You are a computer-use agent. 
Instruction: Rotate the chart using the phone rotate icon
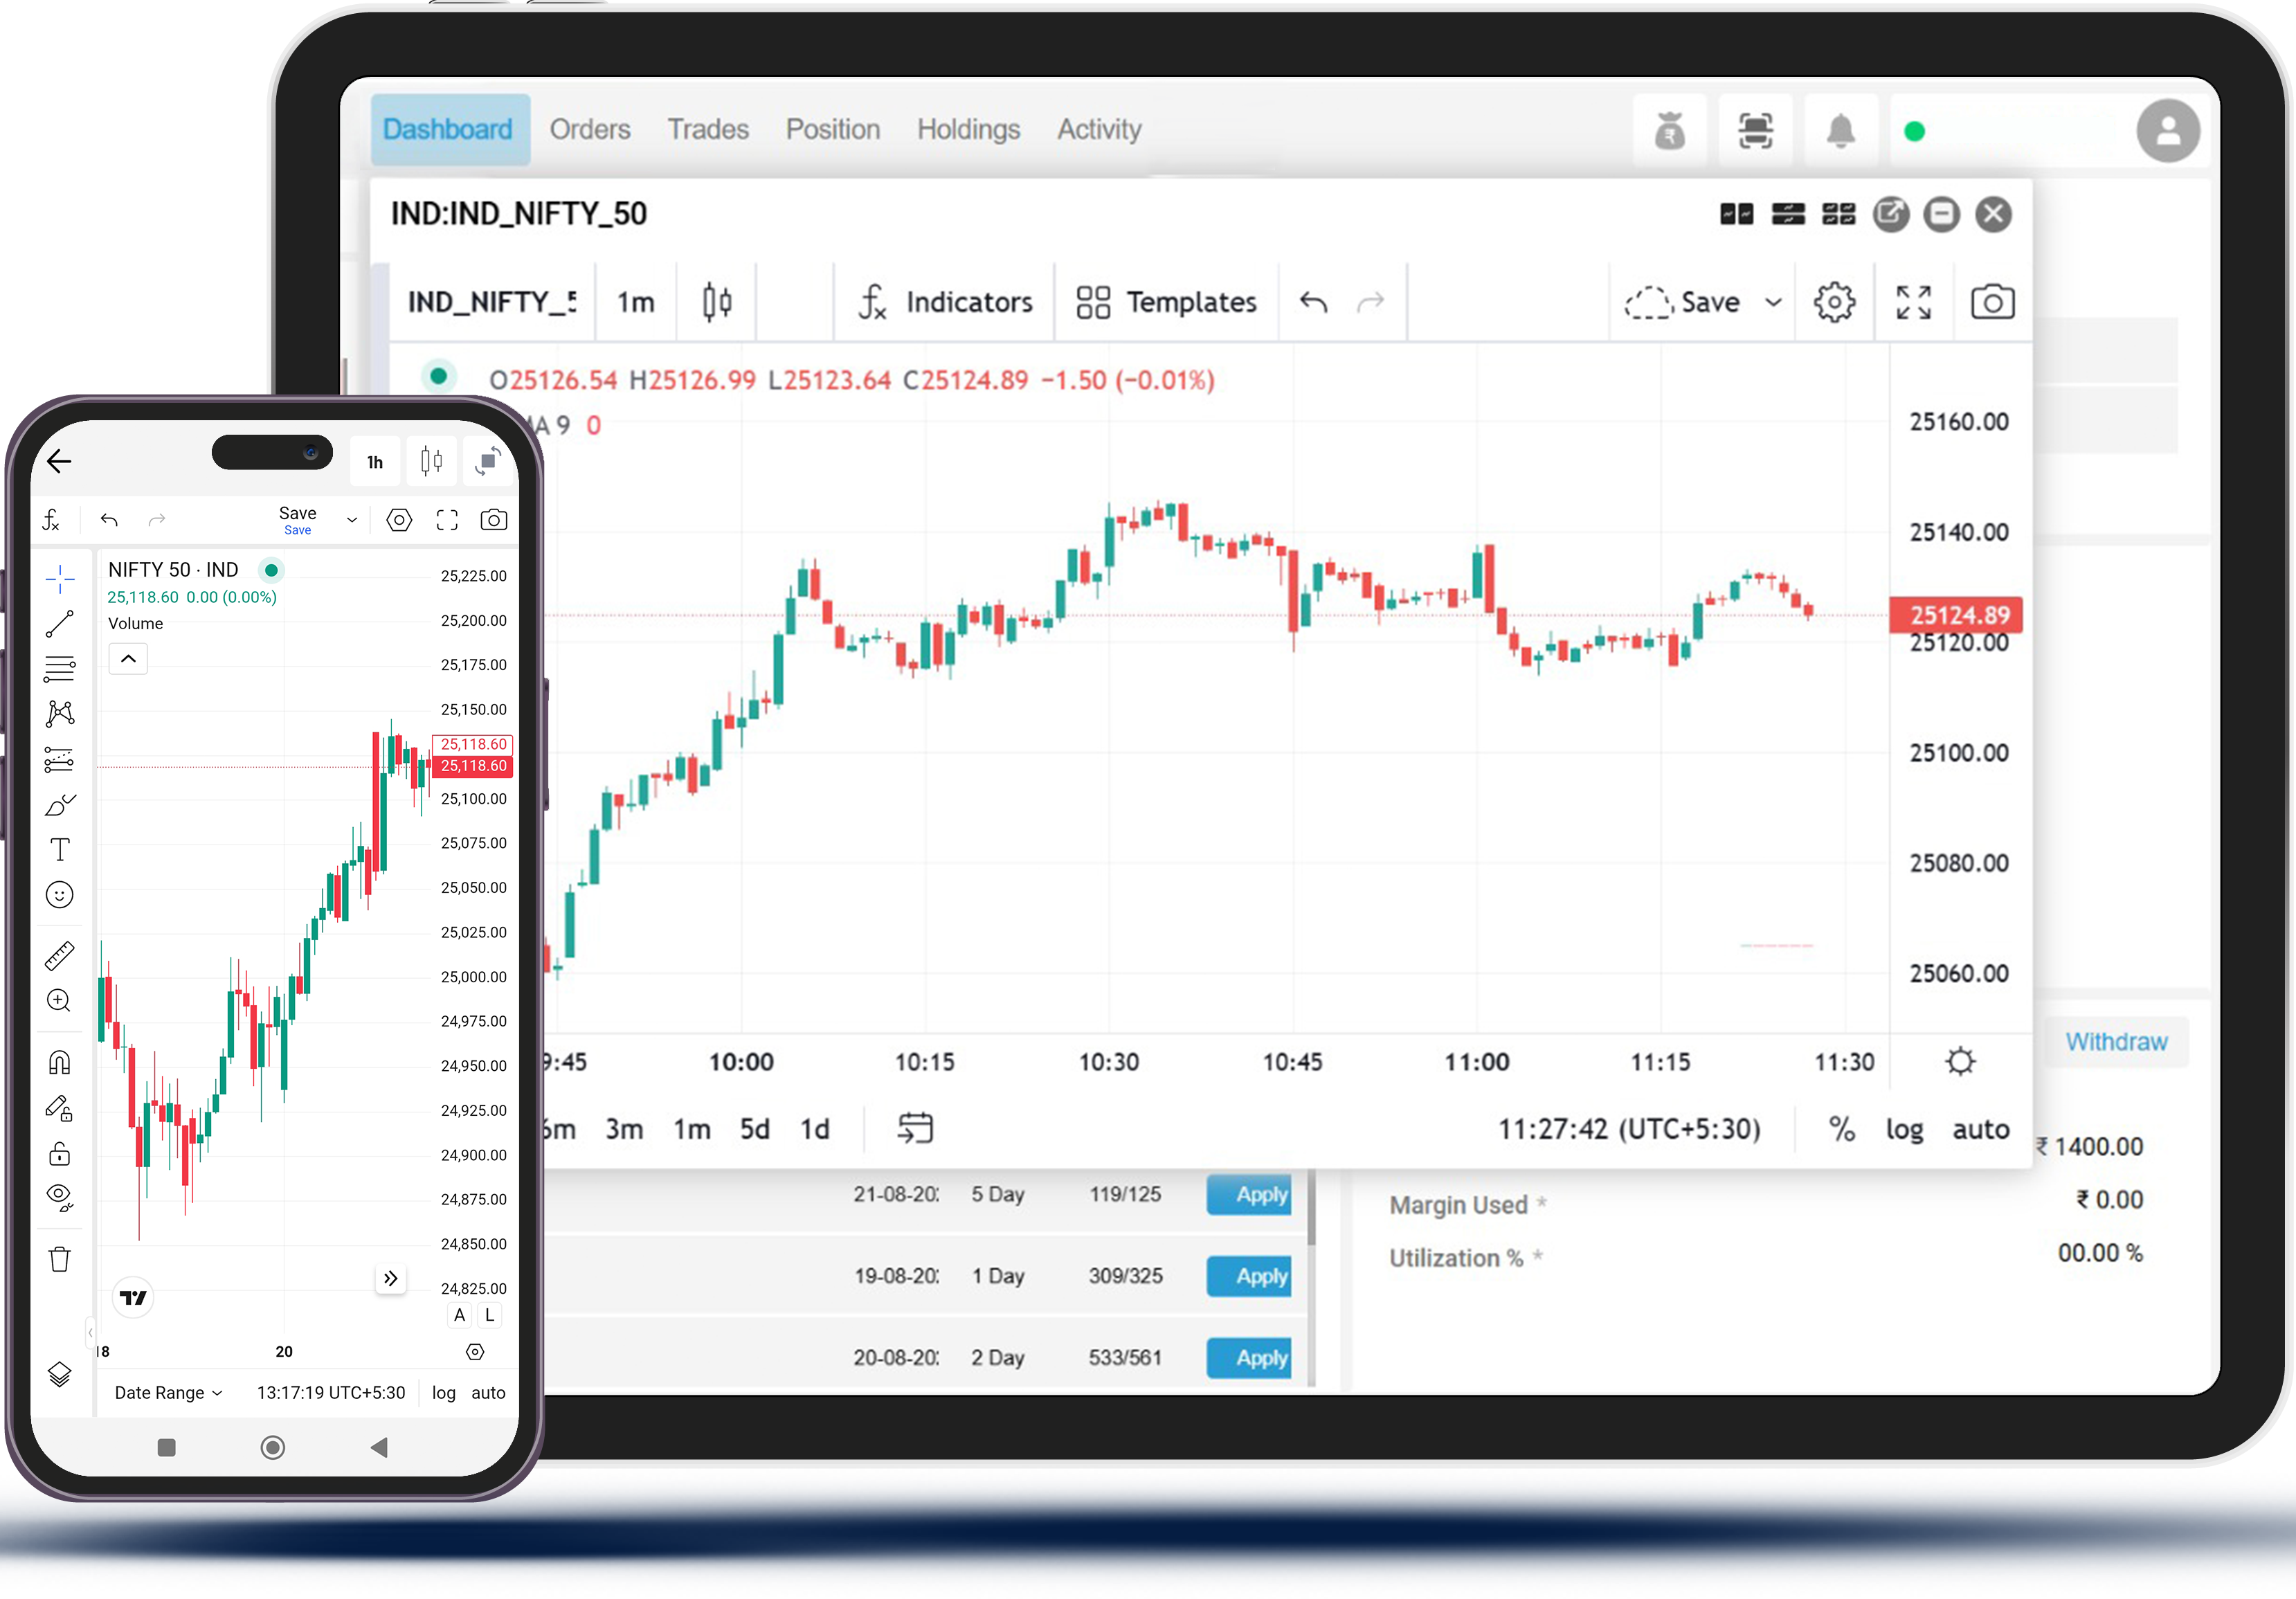(488, 461)
